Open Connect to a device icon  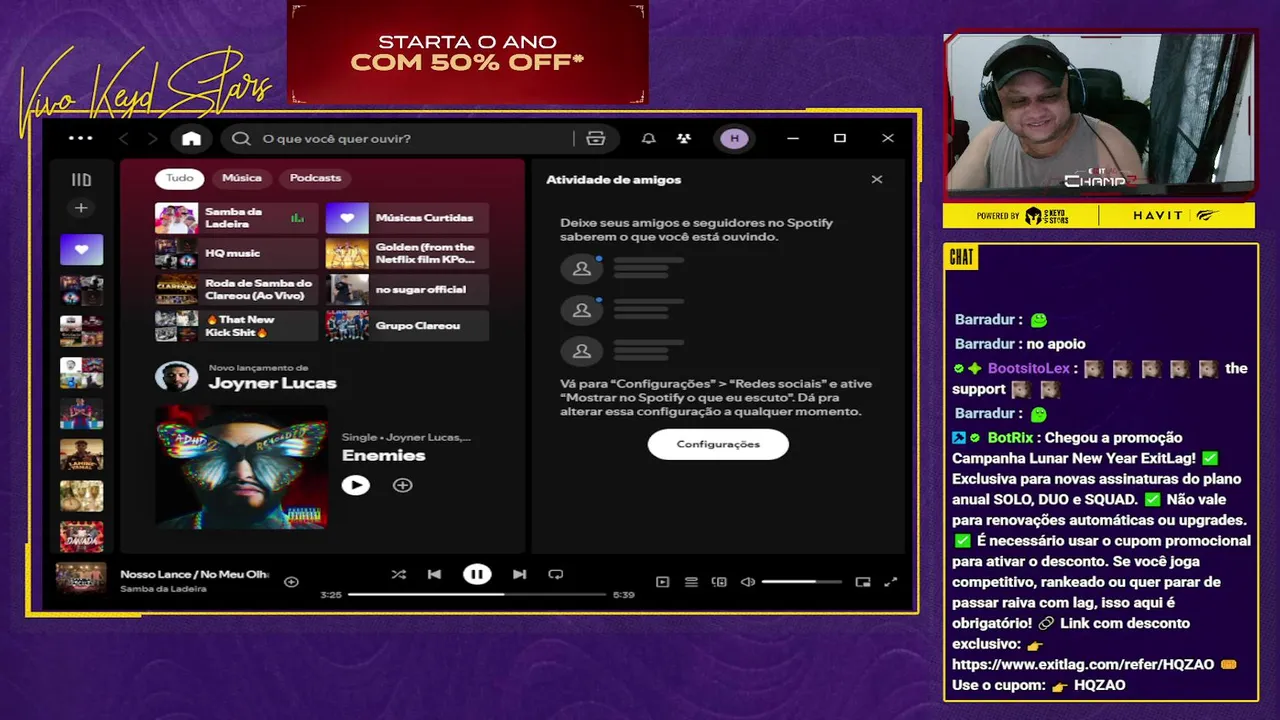click(718, 582)
